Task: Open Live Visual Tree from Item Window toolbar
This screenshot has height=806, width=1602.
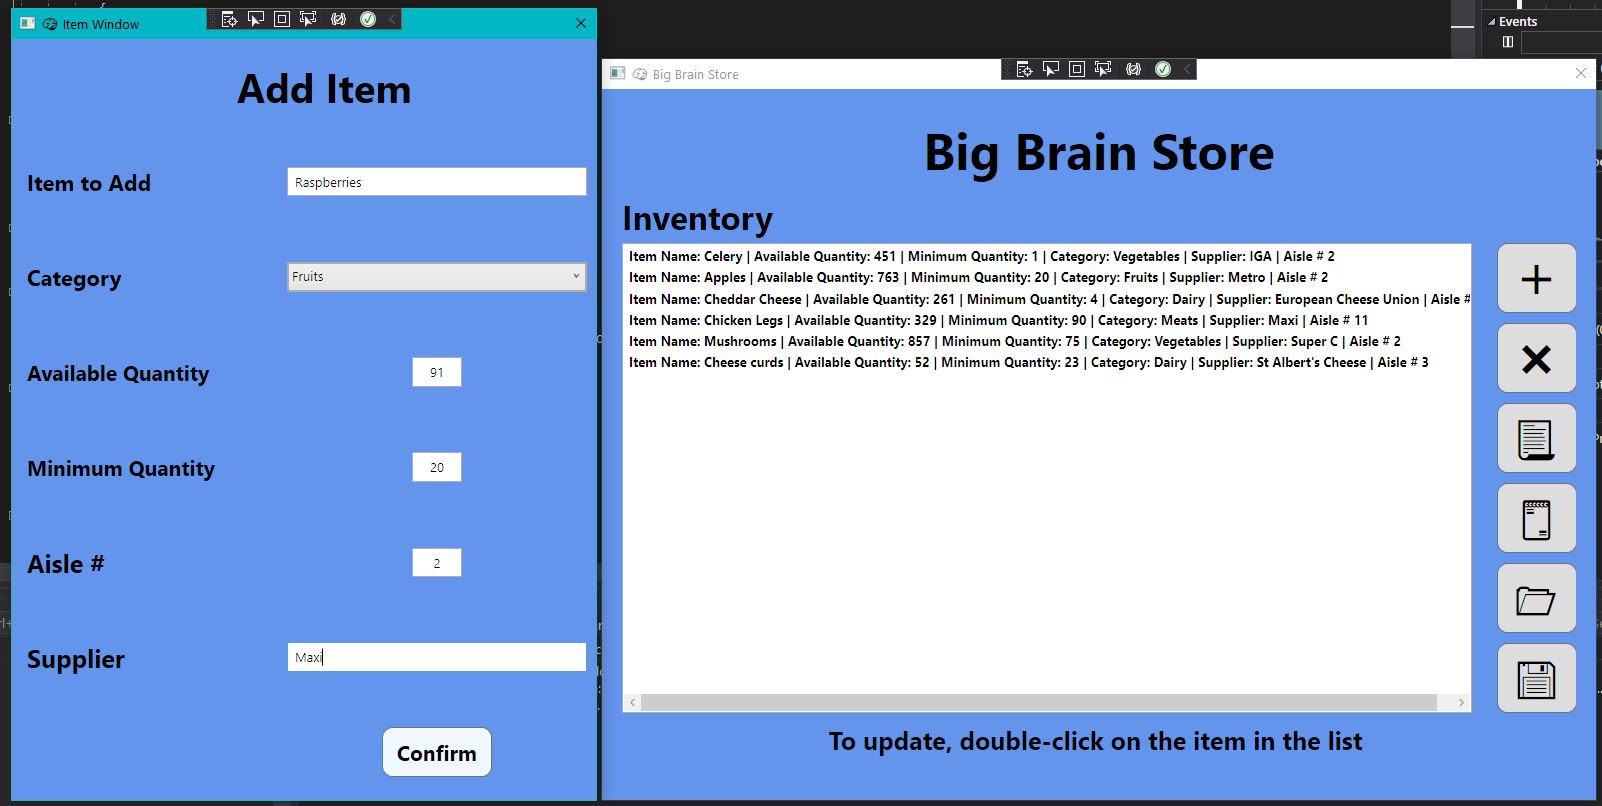Action: point(229,19)
